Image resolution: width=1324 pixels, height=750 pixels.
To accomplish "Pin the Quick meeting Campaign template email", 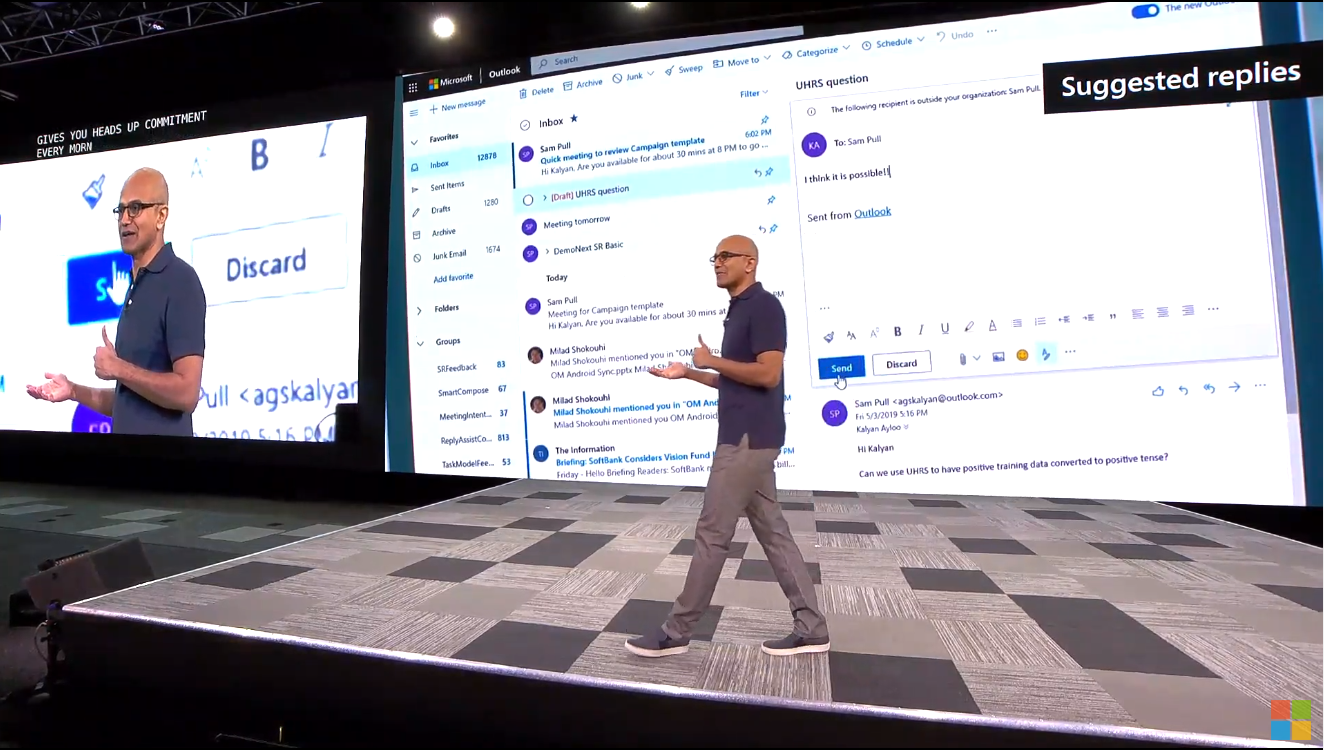I will pyautogui.click(x=766, y=121).
